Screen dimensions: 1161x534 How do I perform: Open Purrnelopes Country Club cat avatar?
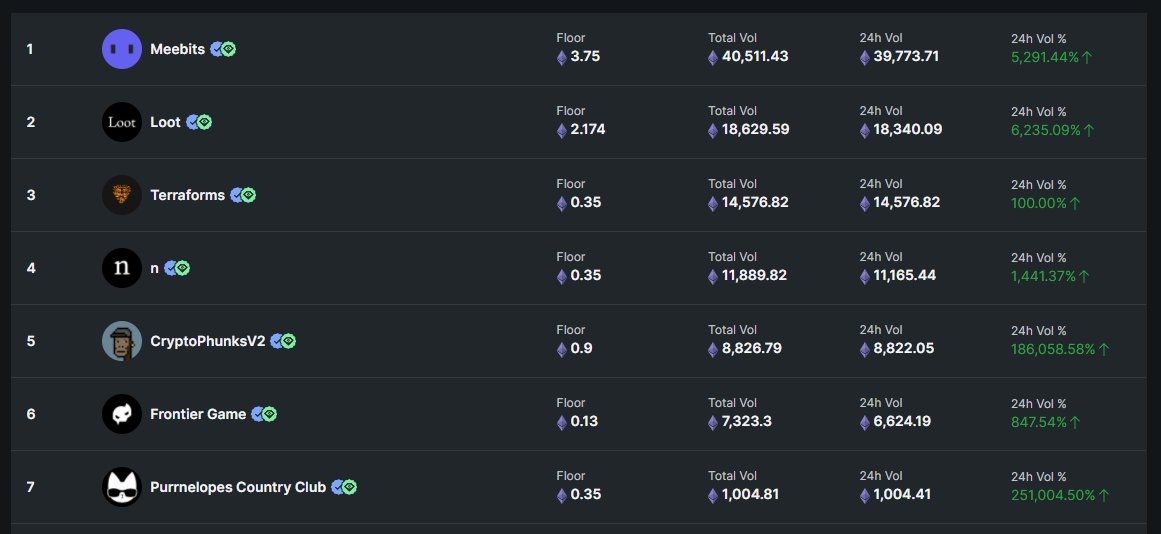point(121,487)
